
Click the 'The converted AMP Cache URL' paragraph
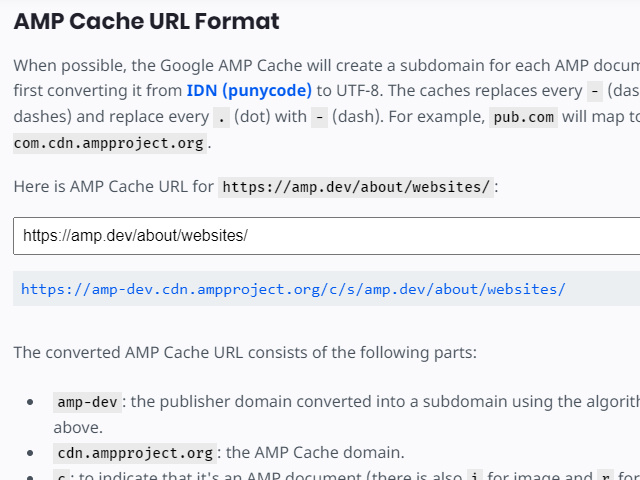[245, 353]
